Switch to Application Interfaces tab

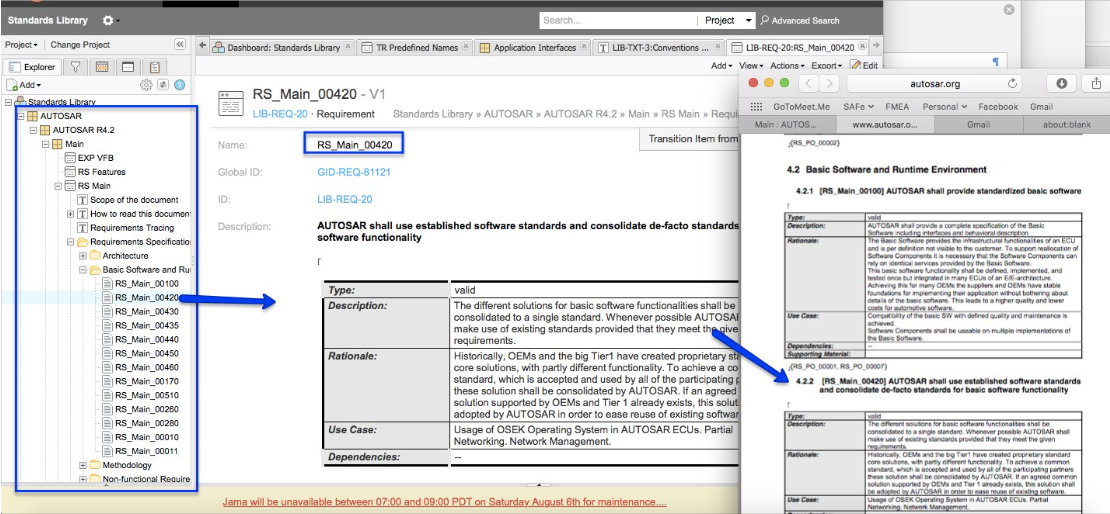coord(533,48)
